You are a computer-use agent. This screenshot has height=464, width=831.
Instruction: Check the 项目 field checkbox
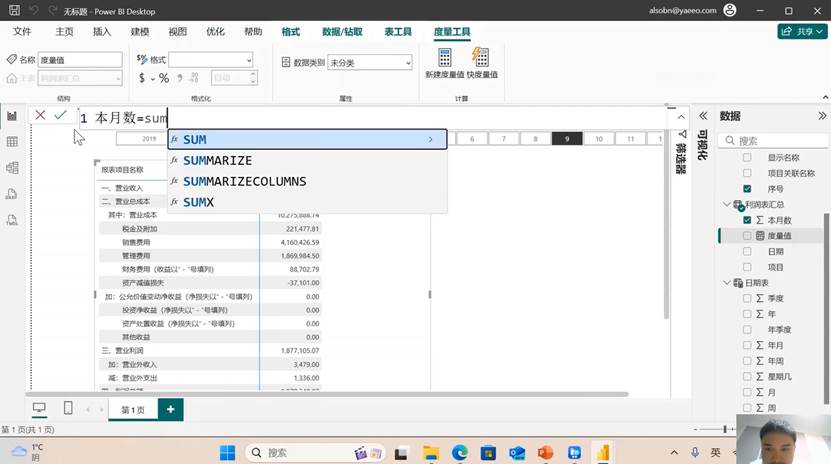747,267
